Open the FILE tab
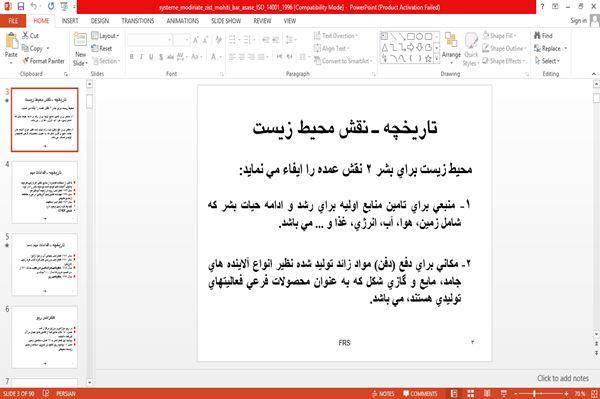This screenshot has width=600, height=399. point(13,21)
